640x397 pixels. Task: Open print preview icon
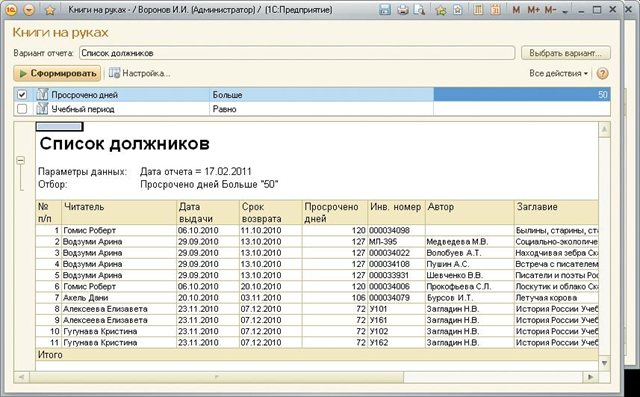(x=419, y=10)
